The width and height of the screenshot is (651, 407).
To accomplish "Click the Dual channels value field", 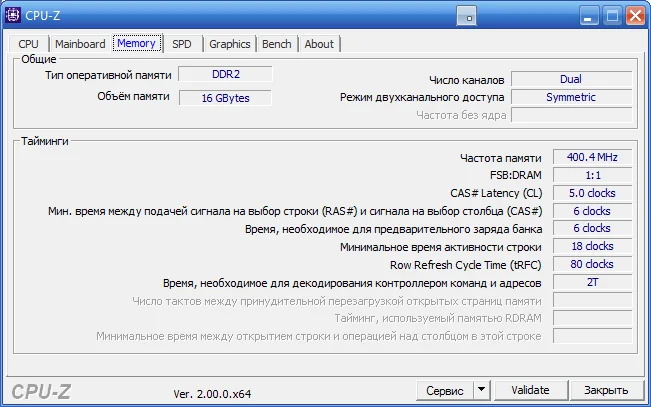I will tap(571, 79).
